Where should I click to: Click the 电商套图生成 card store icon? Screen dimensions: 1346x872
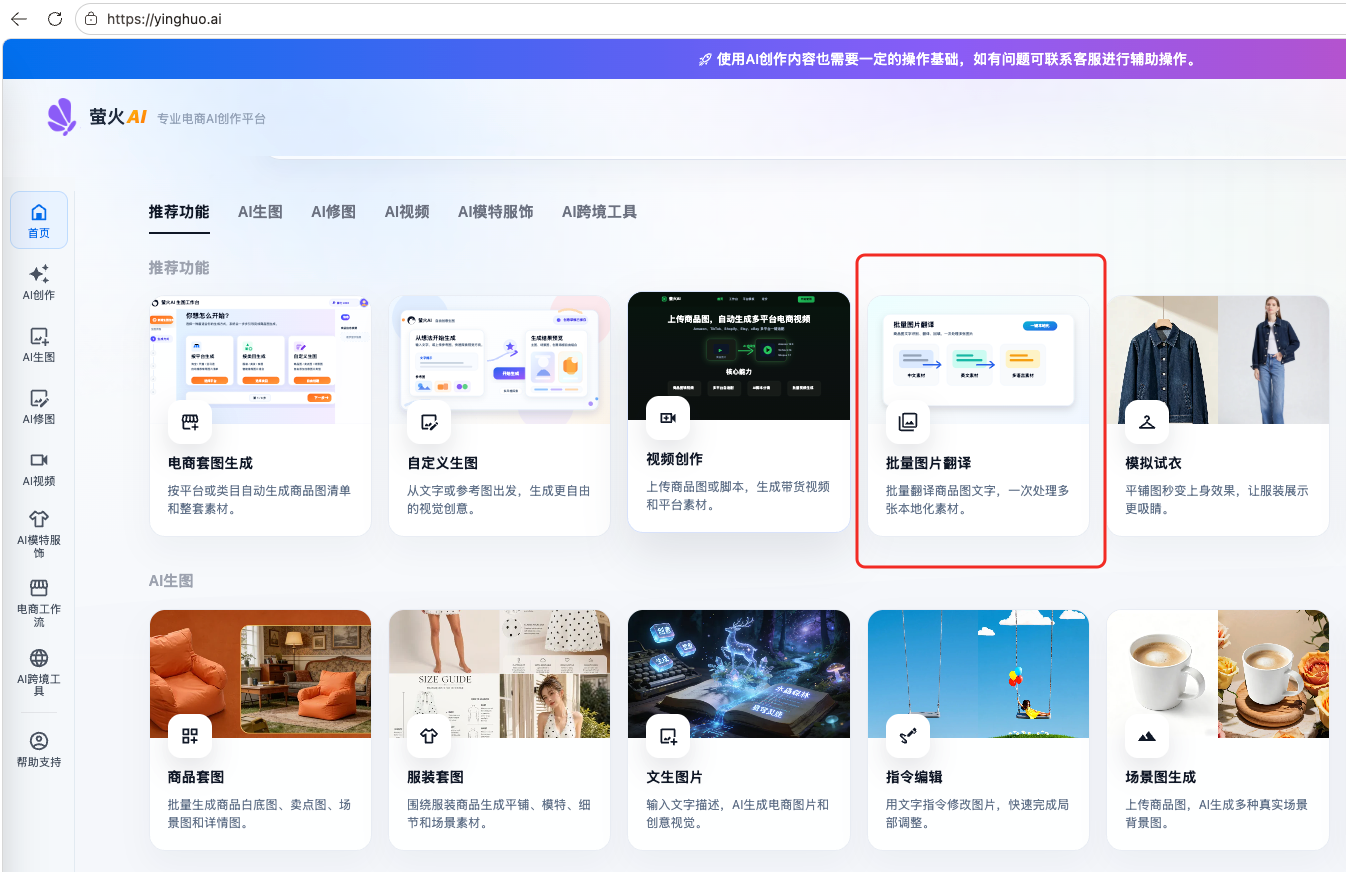click(x=190, y=422)
